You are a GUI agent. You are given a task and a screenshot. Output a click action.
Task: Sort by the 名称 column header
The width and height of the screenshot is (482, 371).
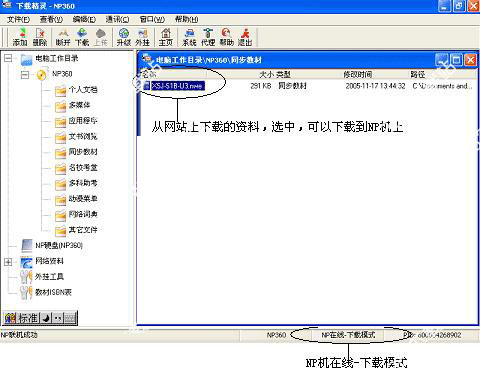coord(149,74)
